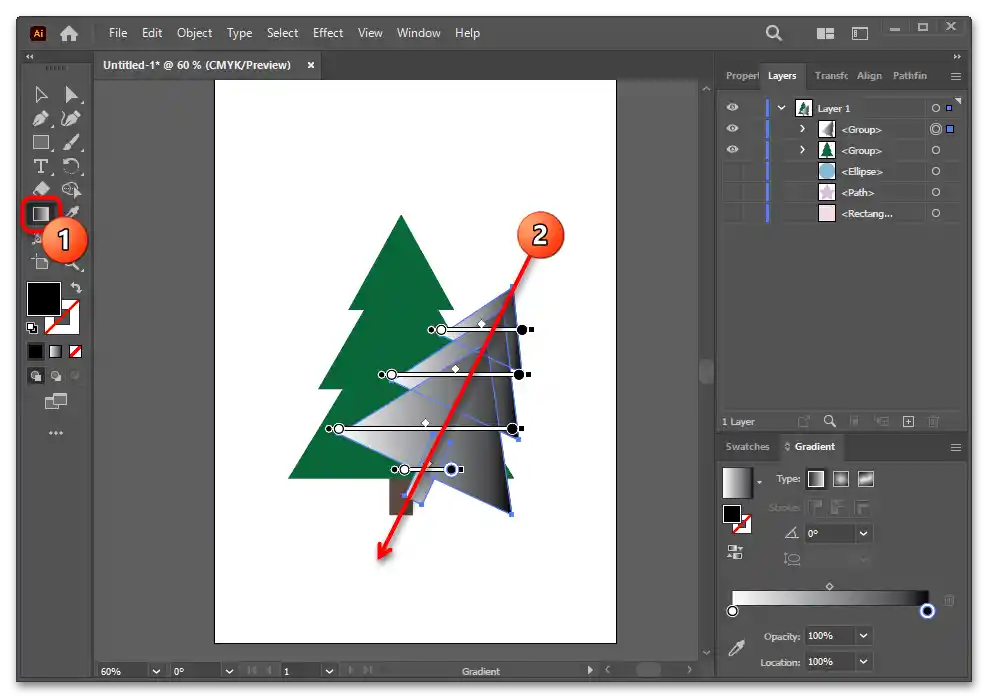This screenshot has width=988, height=698.
Task: Click the Freeform Gradient type icon
Action: (x=866, y=479)
